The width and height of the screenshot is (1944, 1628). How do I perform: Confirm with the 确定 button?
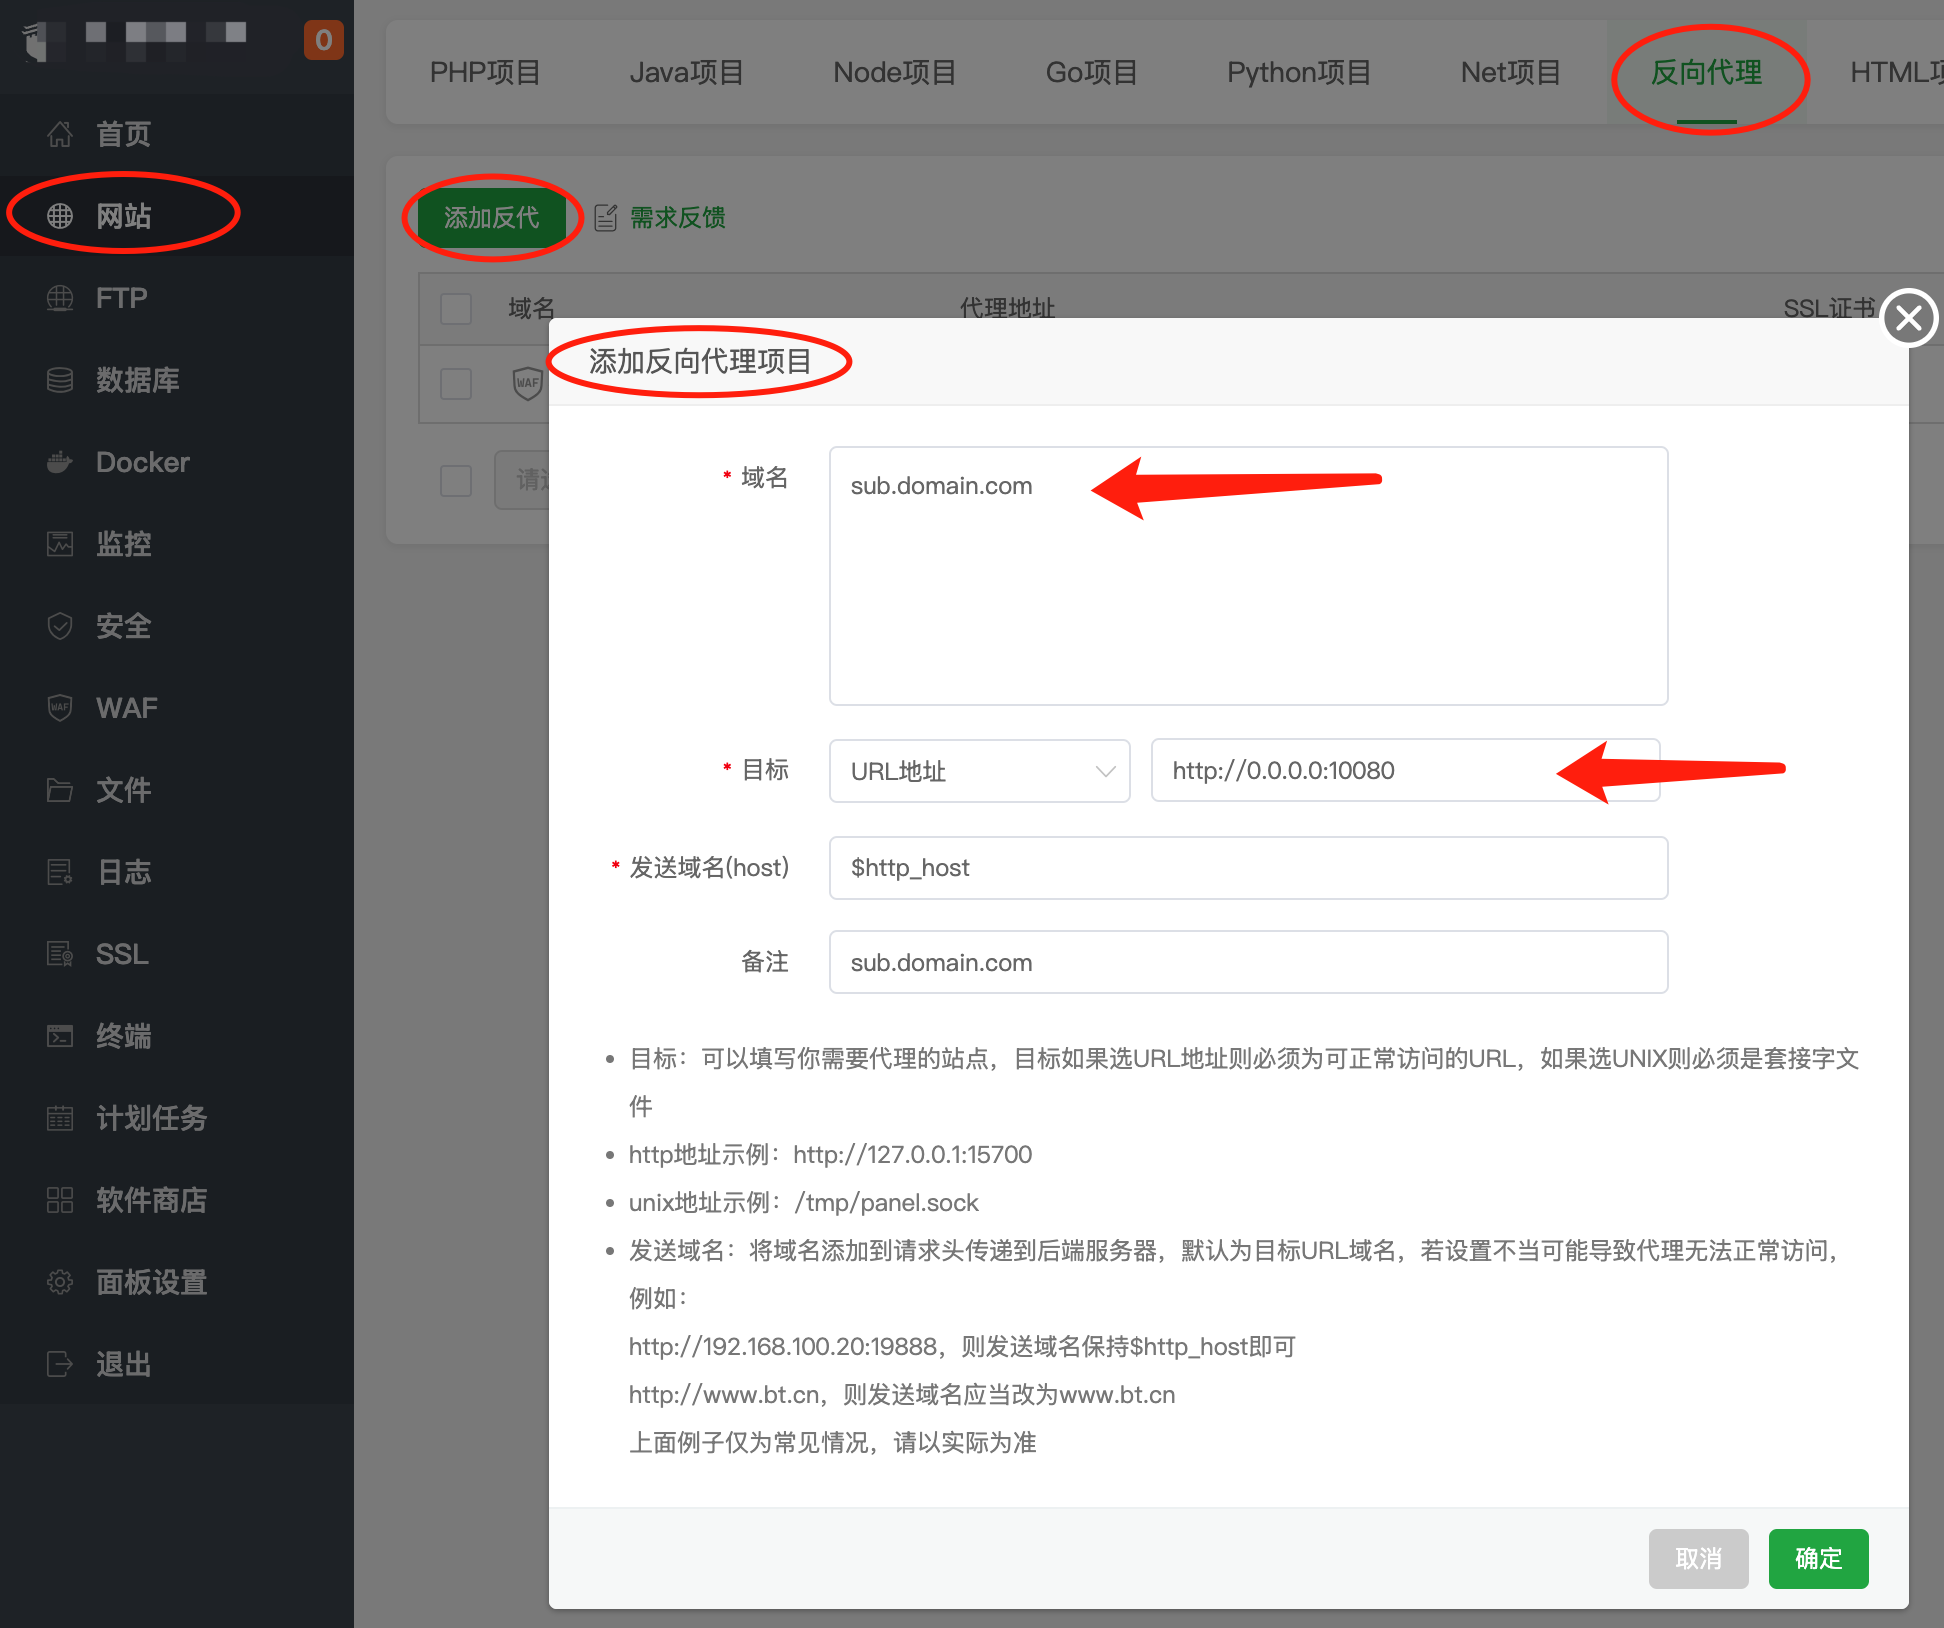1817,1558
